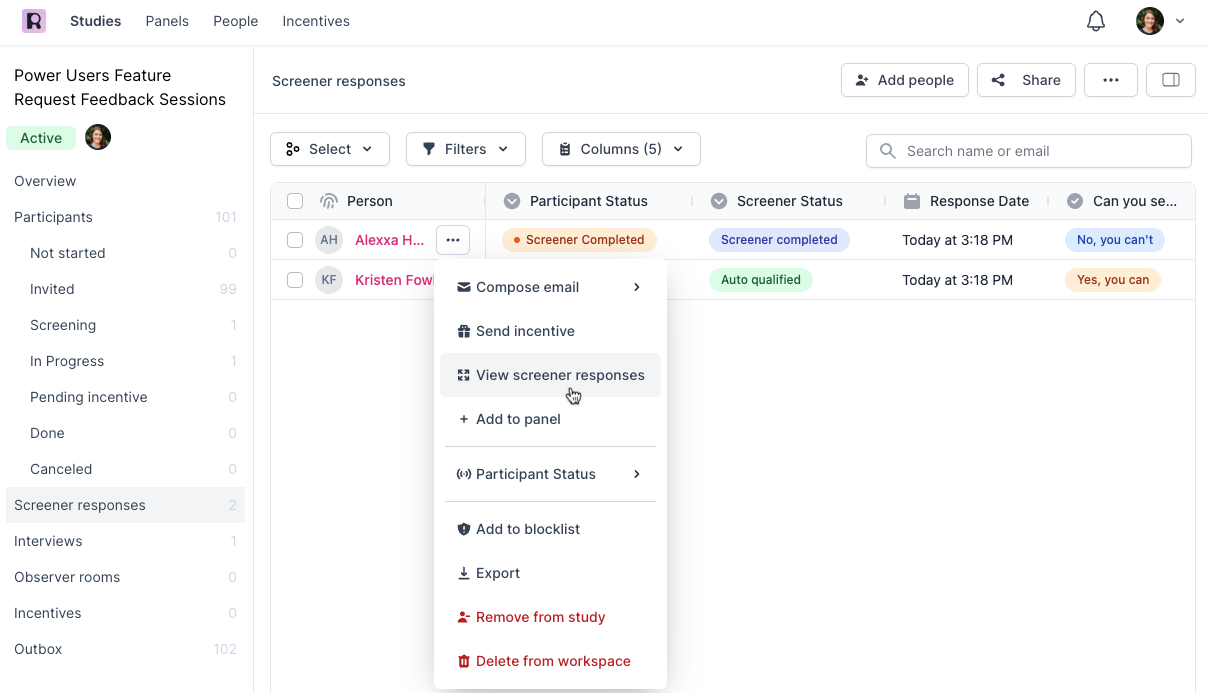Check the Alexxa H. row checkbox
The height and width of the screenshot is (693, 1209).
(x=295, y=240)
